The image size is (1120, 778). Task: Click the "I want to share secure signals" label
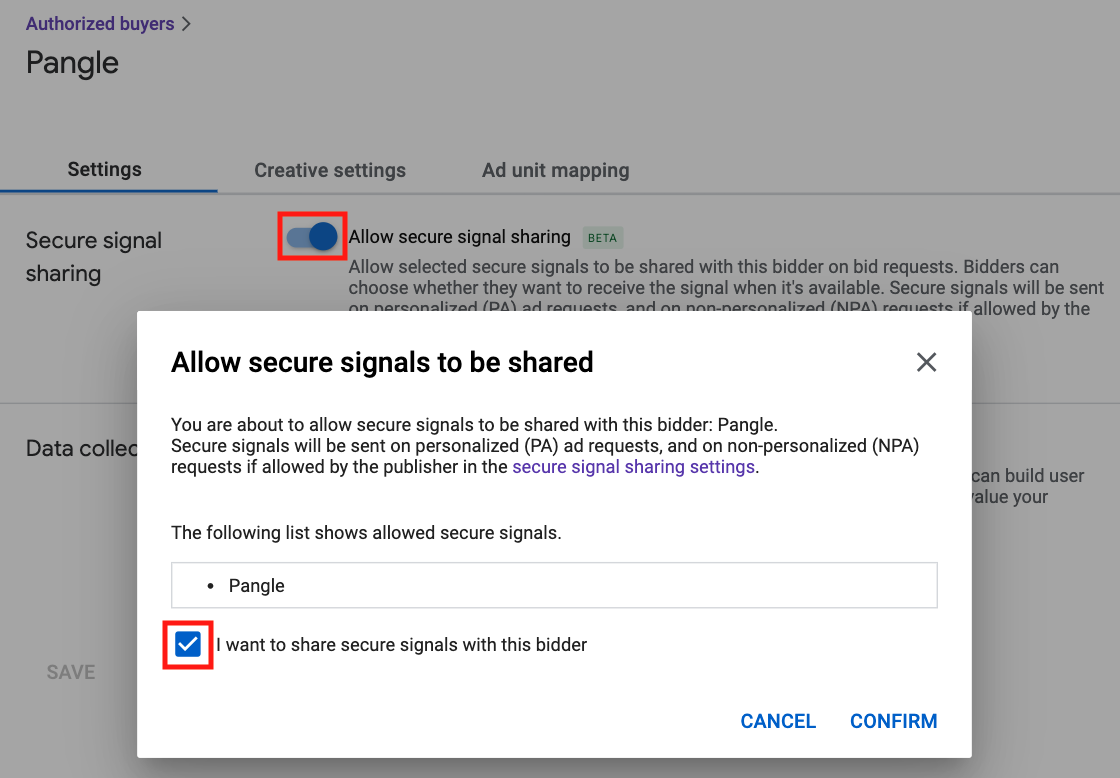click(401, 644)
